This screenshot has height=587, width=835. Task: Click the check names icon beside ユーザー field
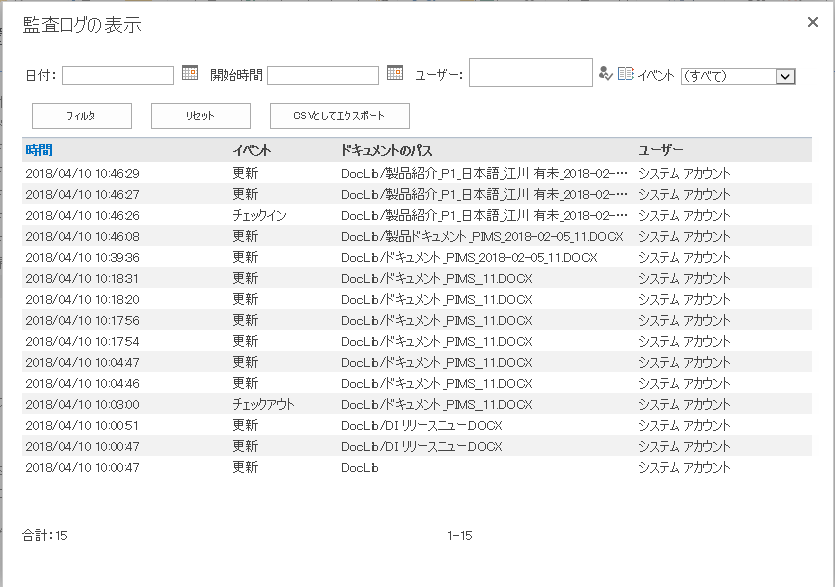click(x=605, y=74)
